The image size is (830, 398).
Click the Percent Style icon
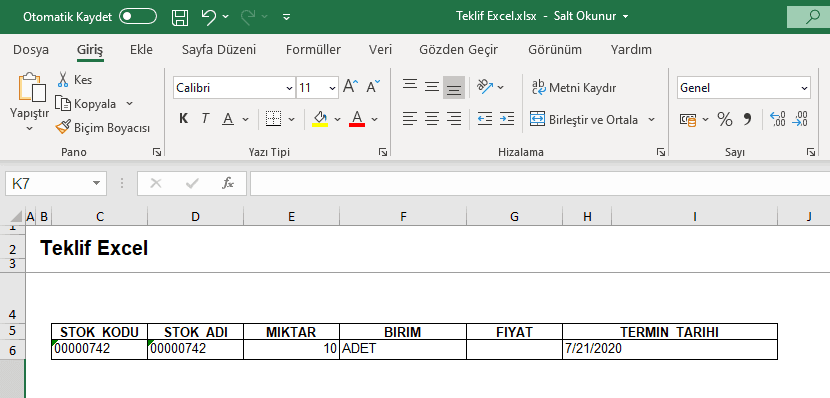pyautogui.click(x=725, y=120)
